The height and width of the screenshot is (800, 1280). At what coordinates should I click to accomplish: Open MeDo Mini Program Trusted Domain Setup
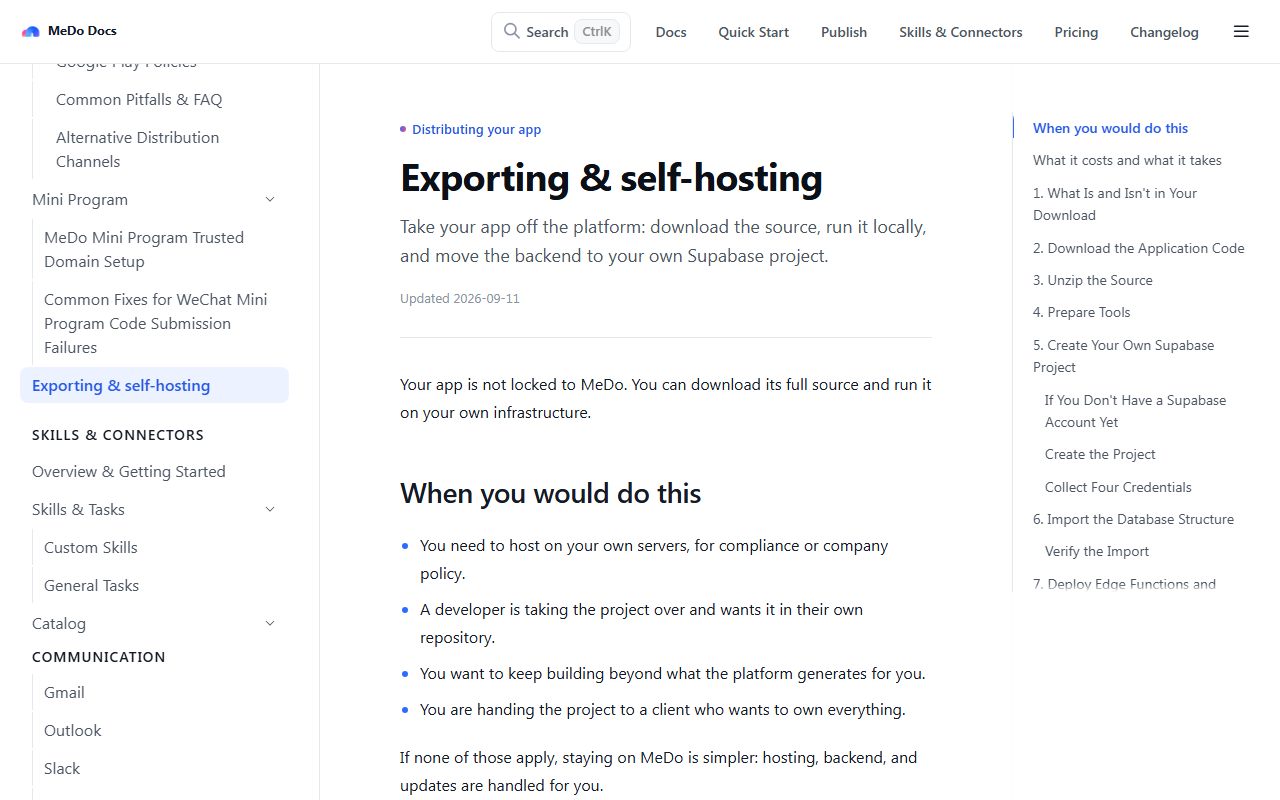(144, 250)
